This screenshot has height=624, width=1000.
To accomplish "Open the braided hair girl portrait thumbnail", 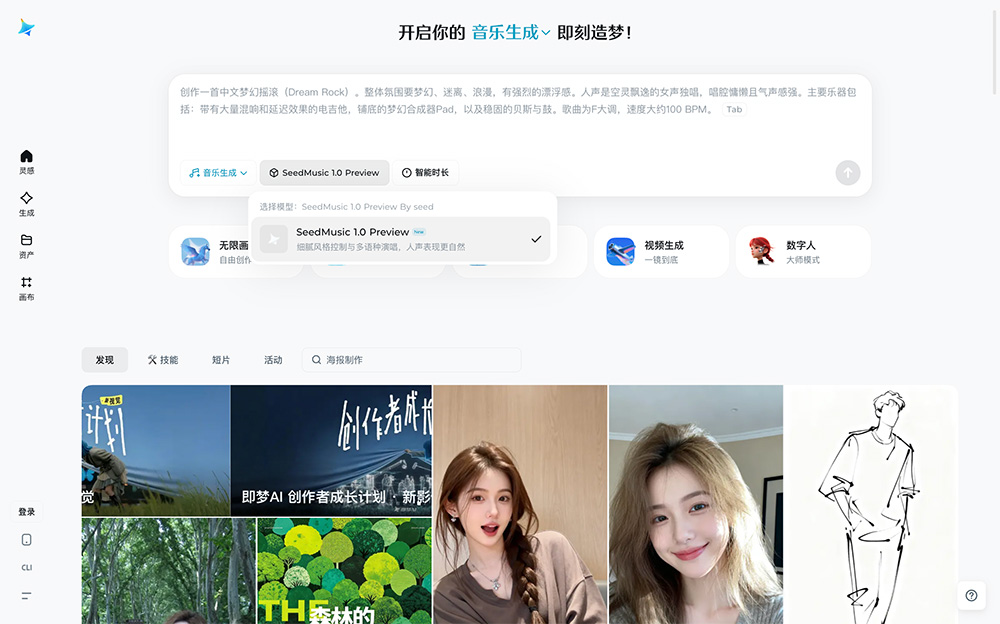I will (x=520, y=504).
